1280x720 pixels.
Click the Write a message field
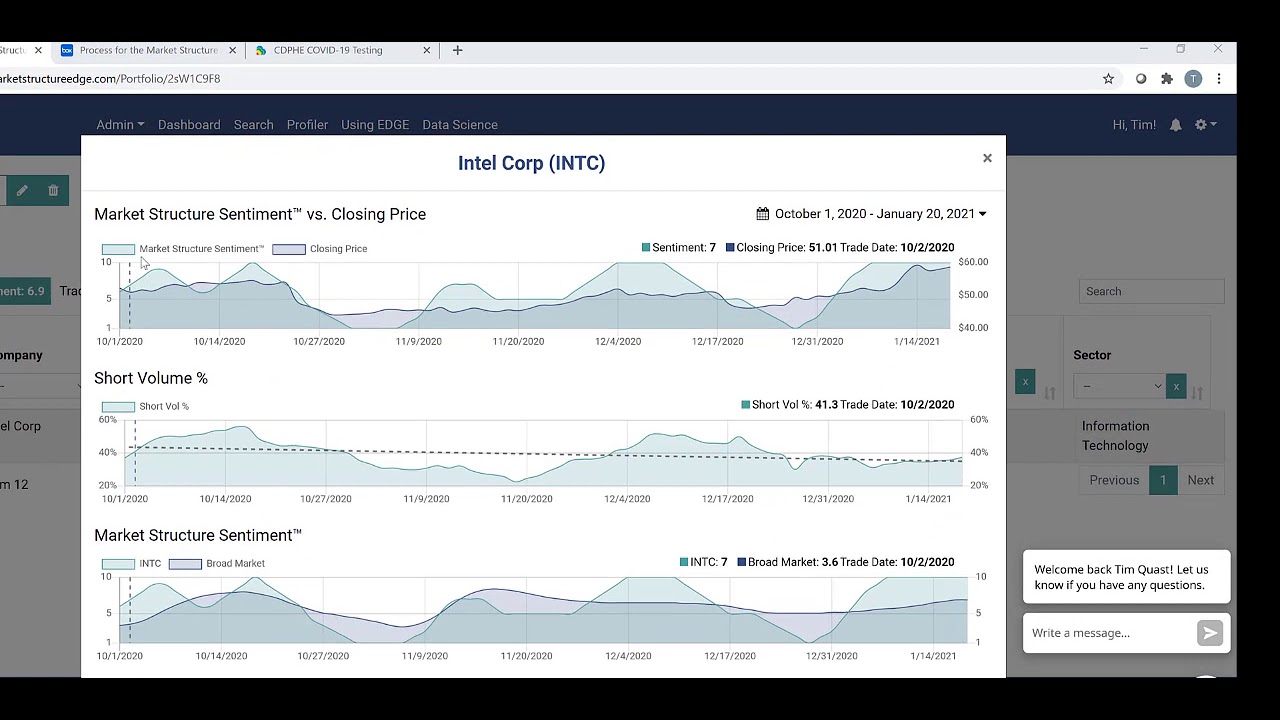point(1110,633)
